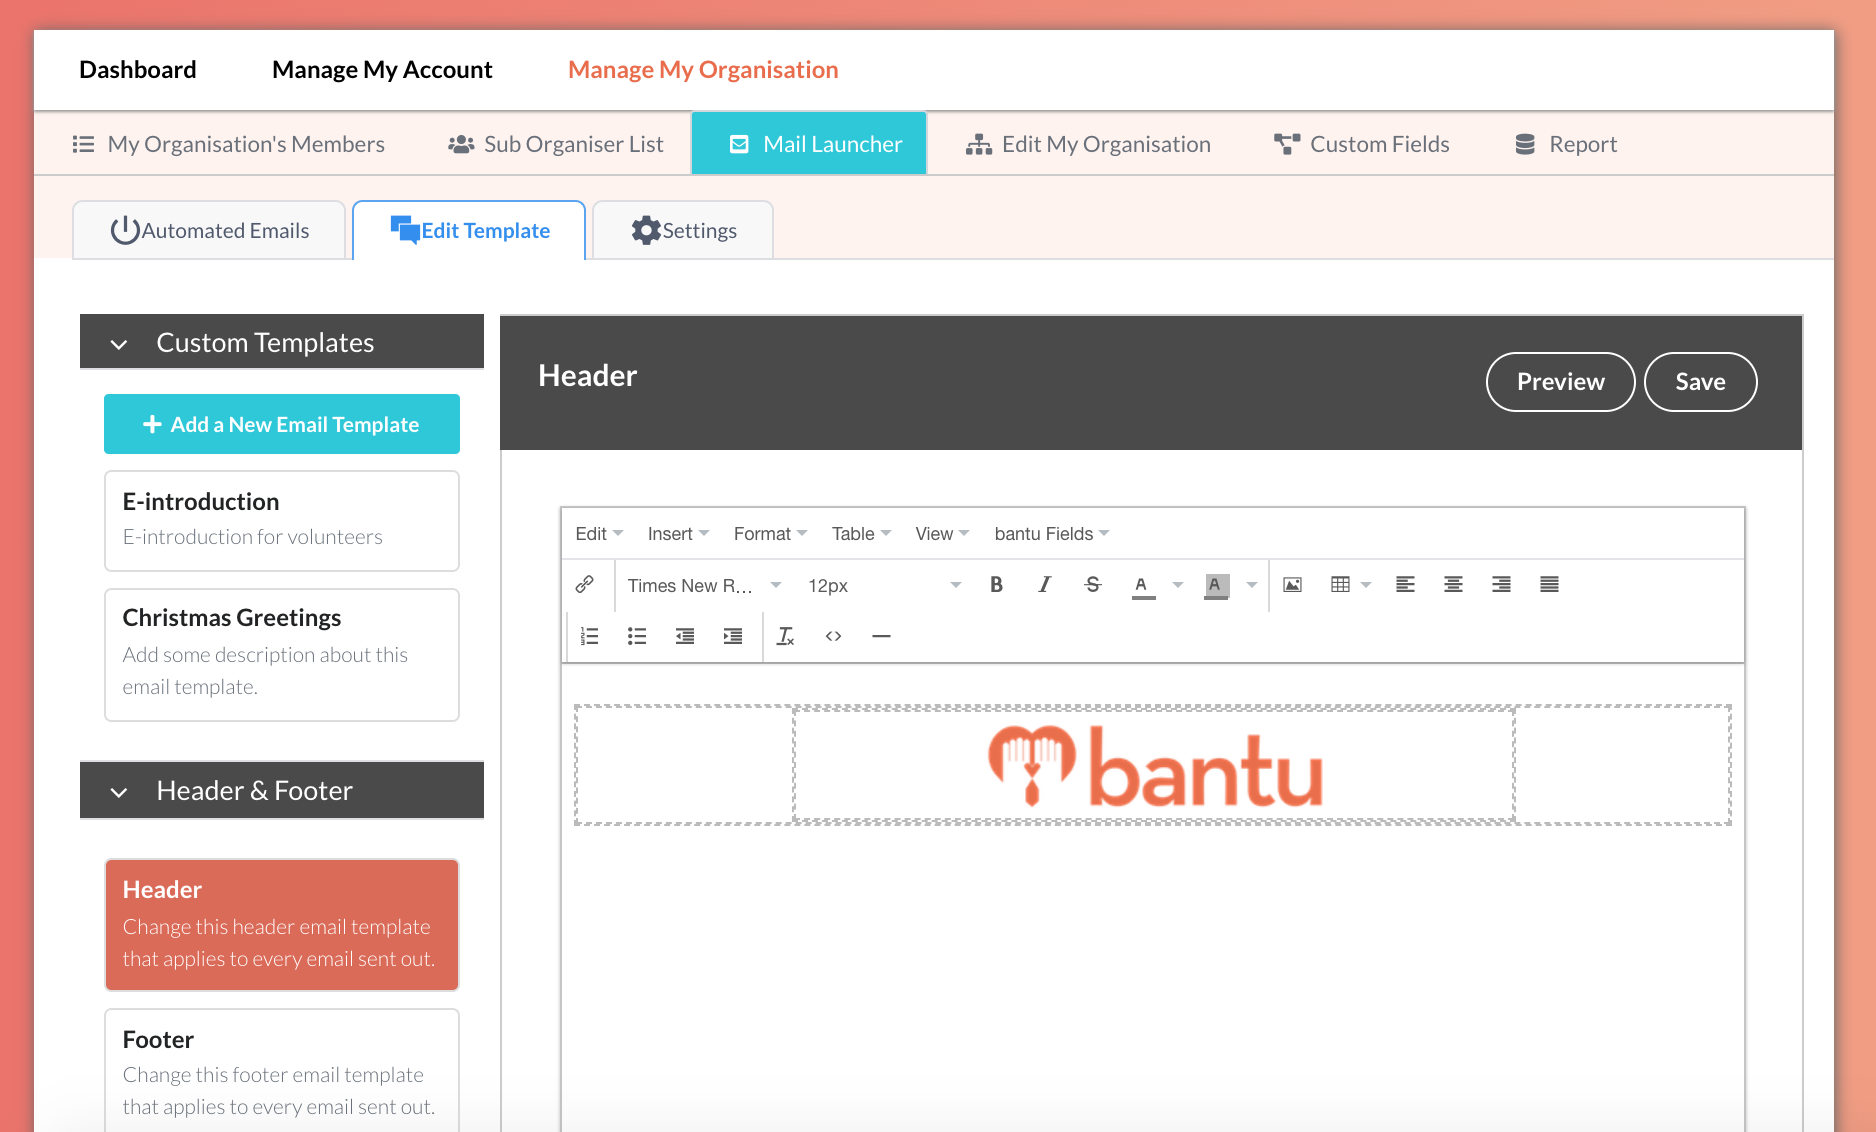The width and height of the screenshot is (1876, 1132).
Task: Align text center
Action: coord(1453,585)
